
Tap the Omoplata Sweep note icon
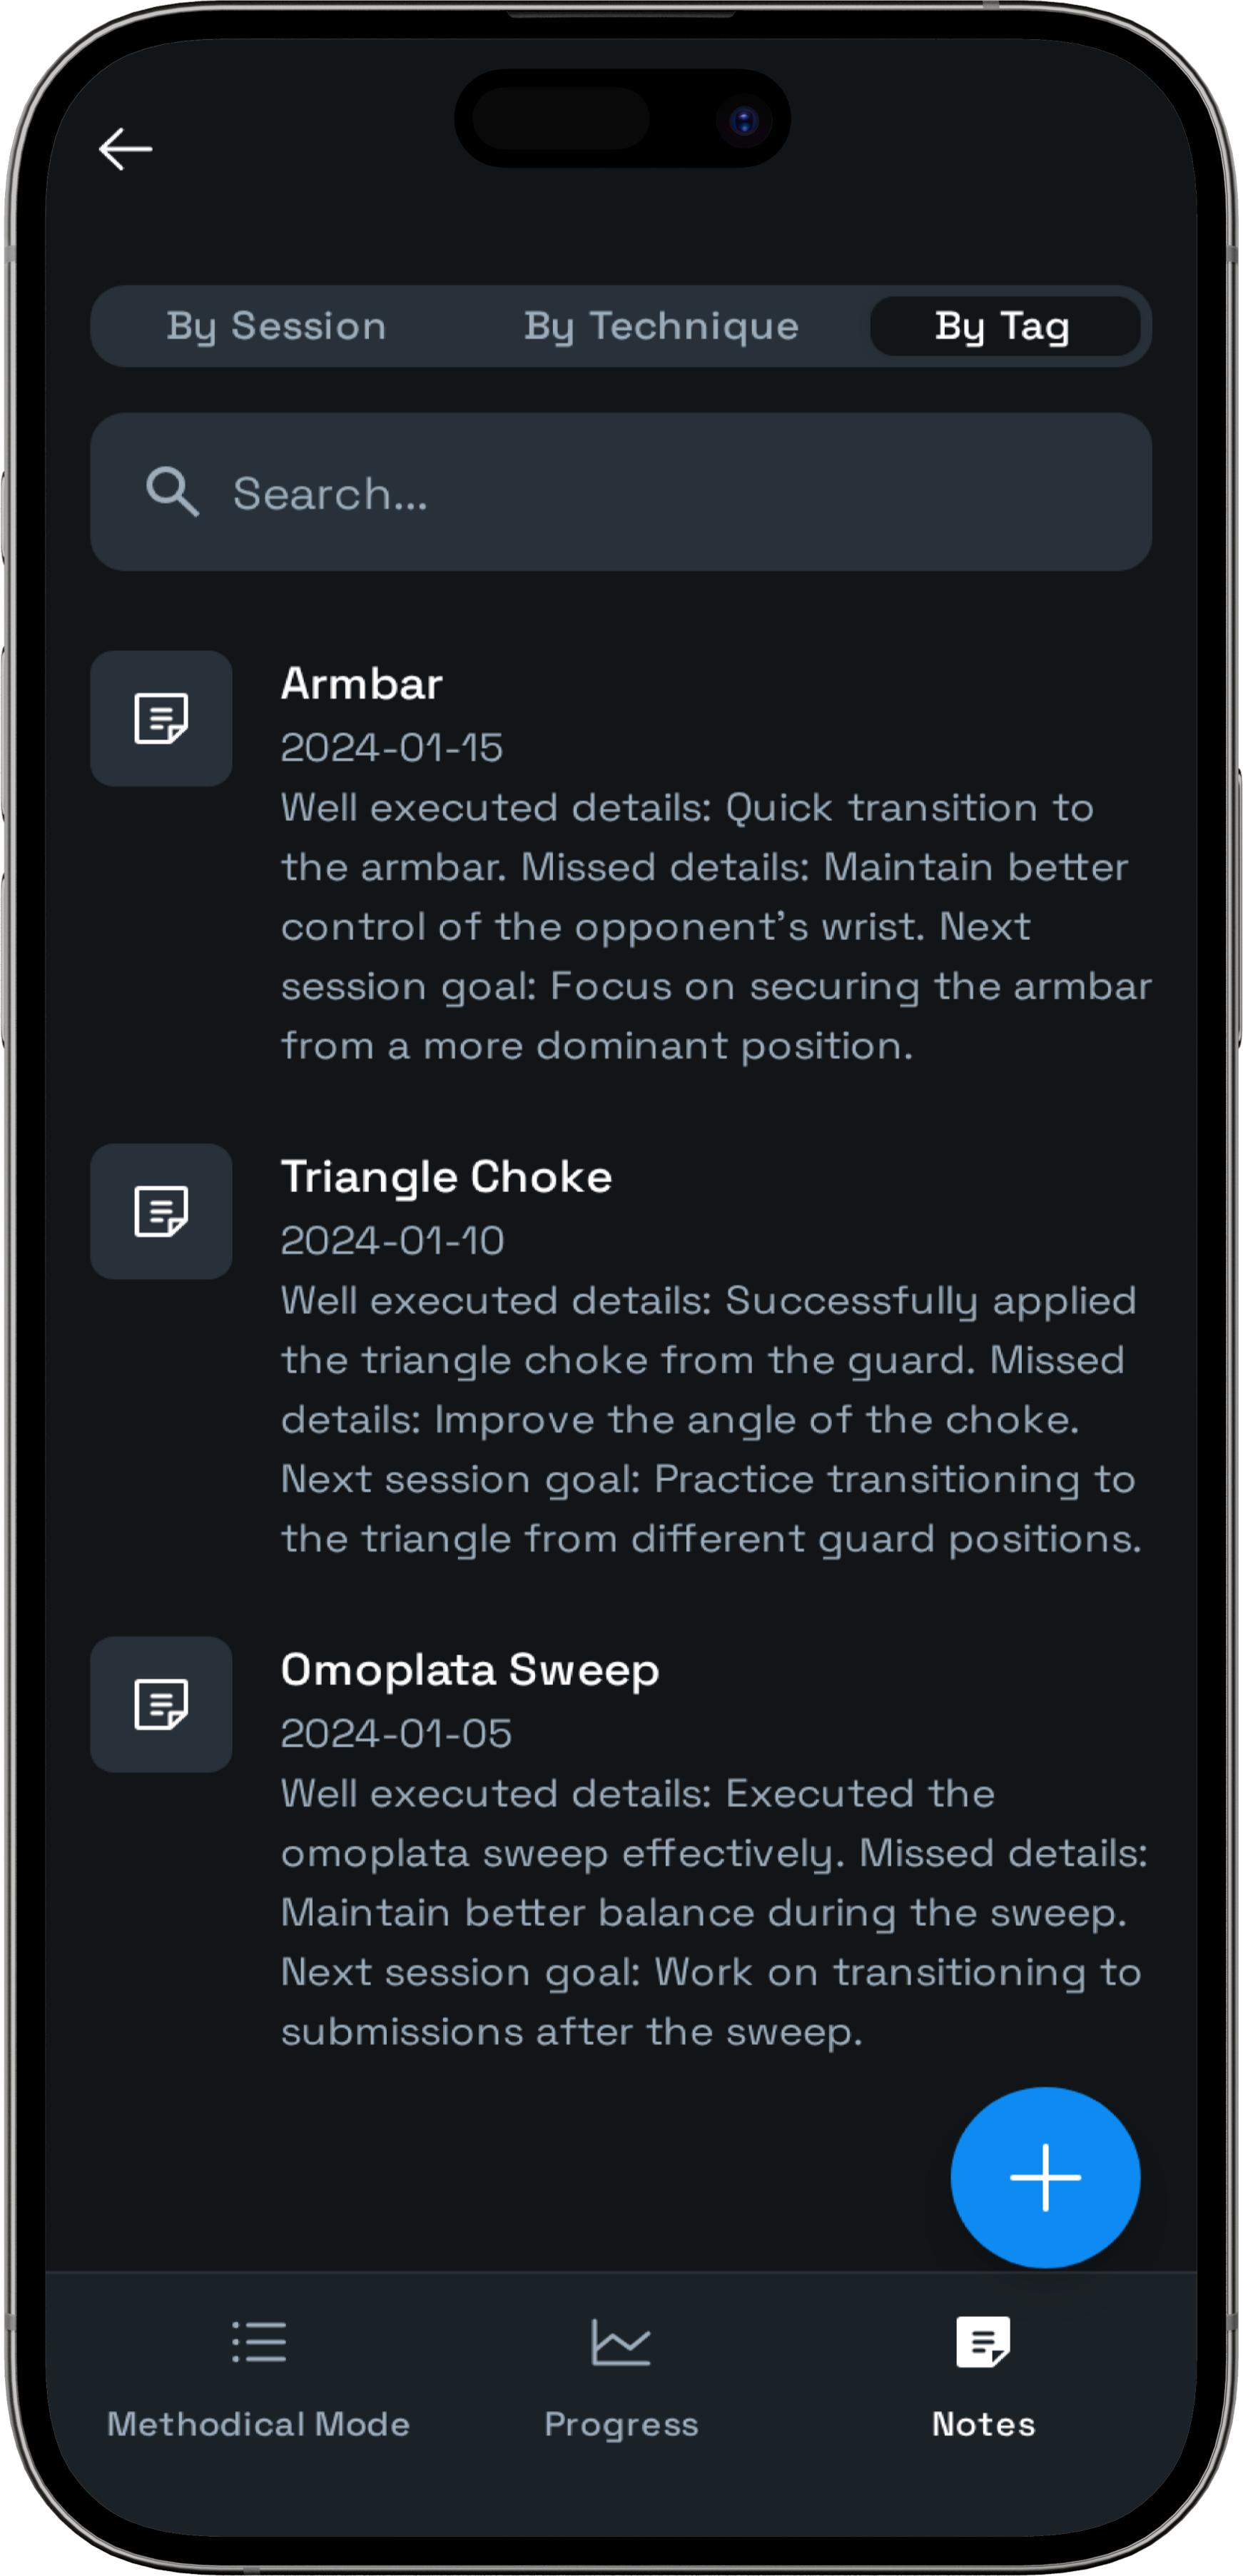point(161,1704)
